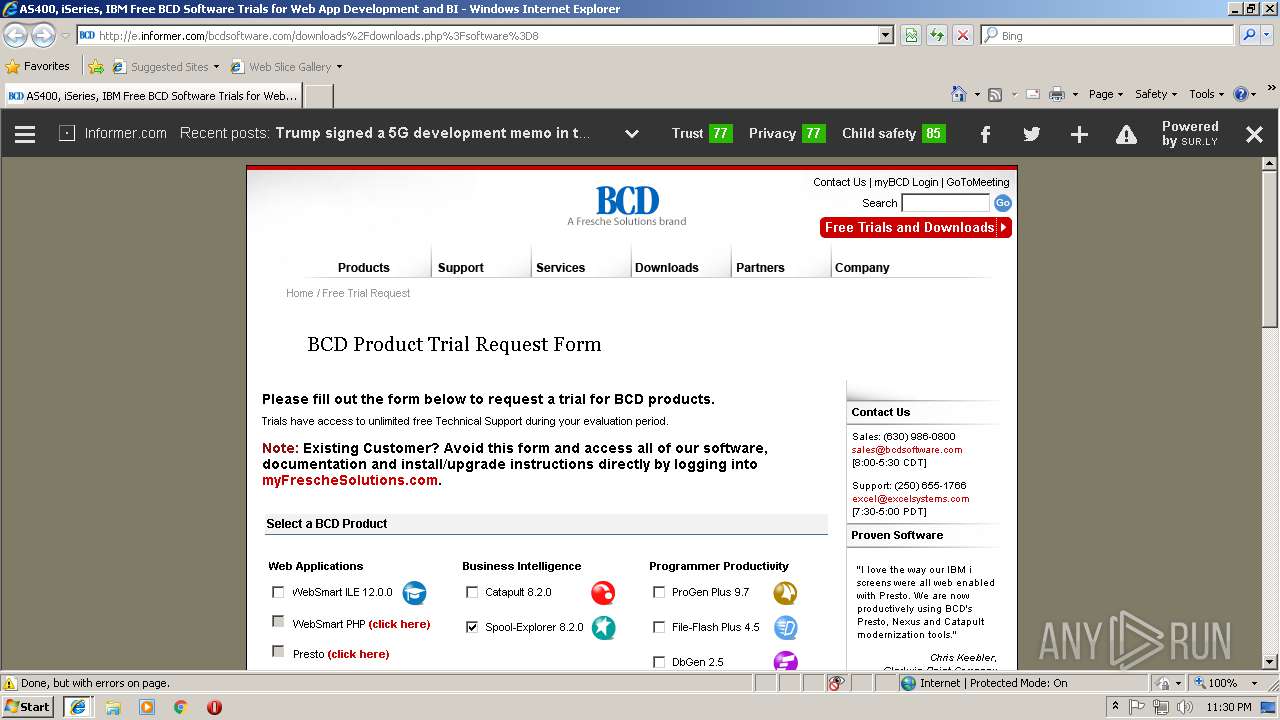The image size is (1280, 720).
Task: Check the WebSmart ILE 12.0.0 checkbox
Action: (x=278, y=592)
